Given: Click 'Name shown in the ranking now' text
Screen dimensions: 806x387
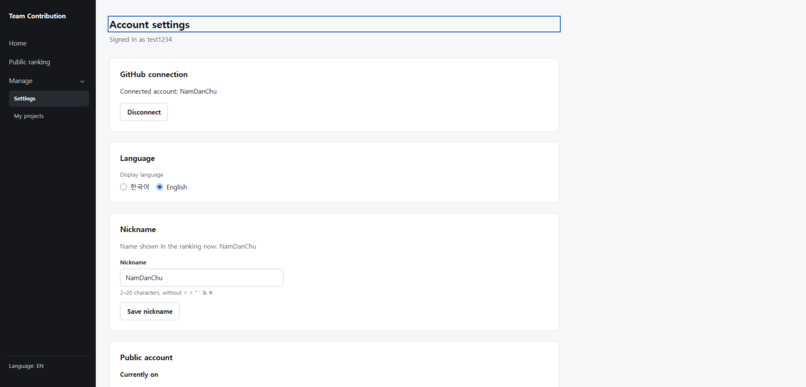Looking at the screenshot, I should (x=188, y=247).
